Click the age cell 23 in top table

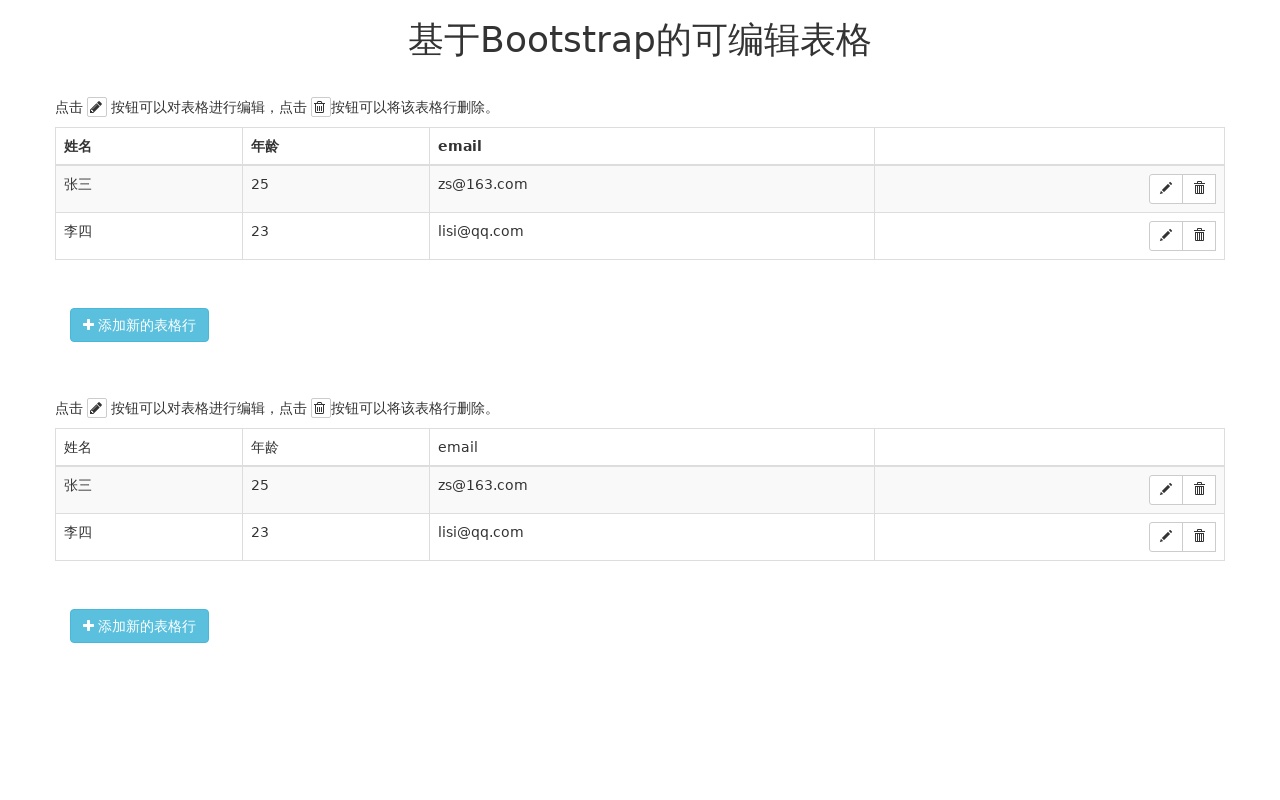[x=260, y=231]
